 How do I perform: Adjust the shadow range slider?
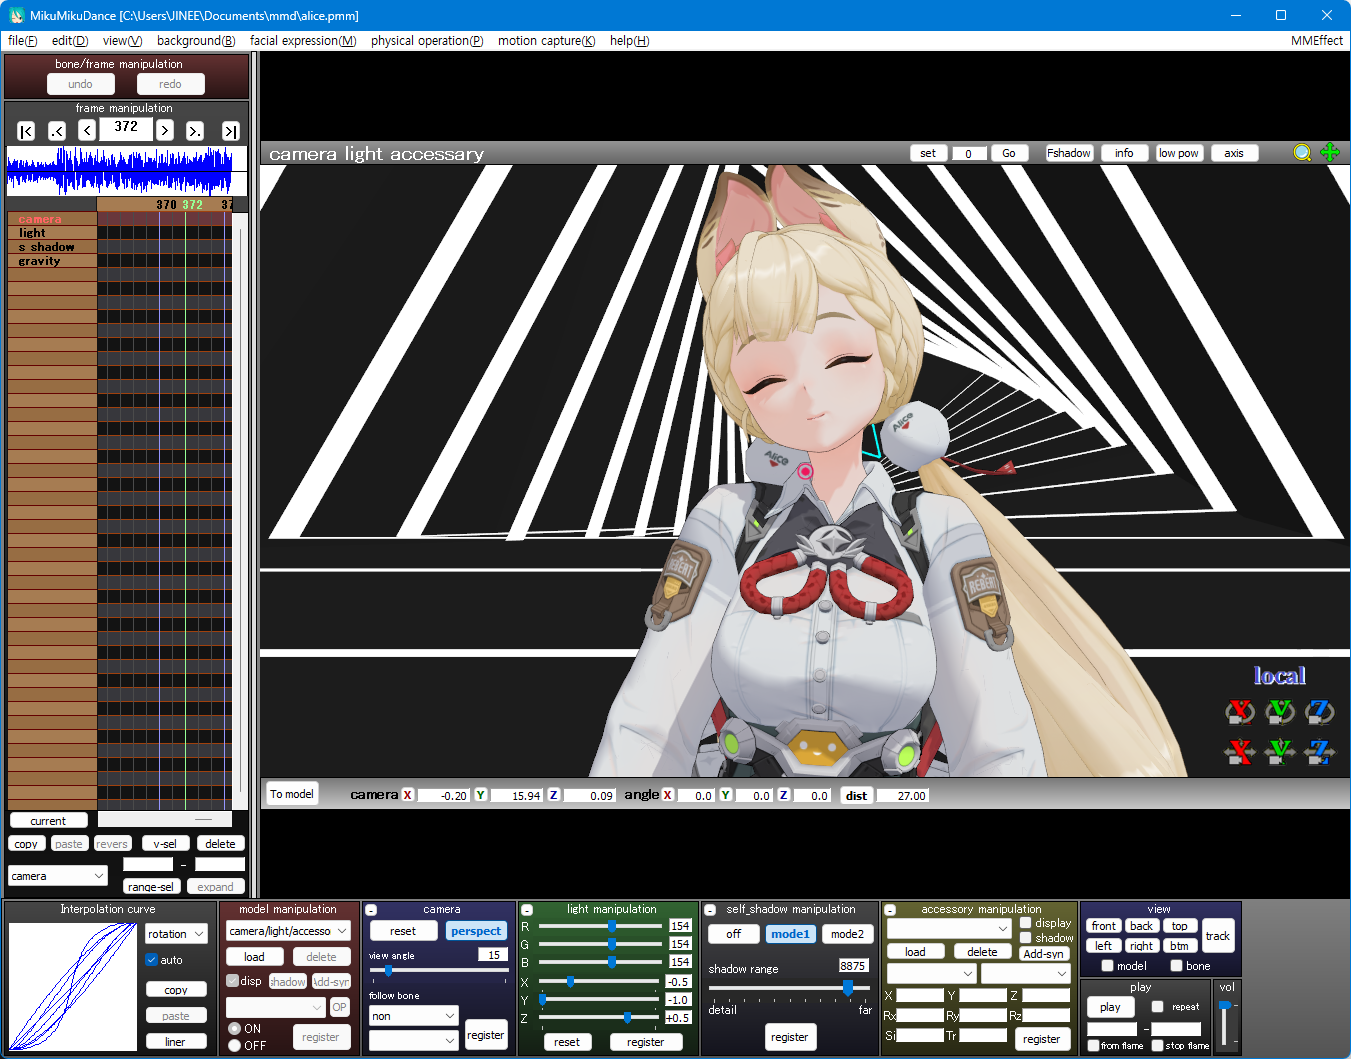click(x=789, y=988)
